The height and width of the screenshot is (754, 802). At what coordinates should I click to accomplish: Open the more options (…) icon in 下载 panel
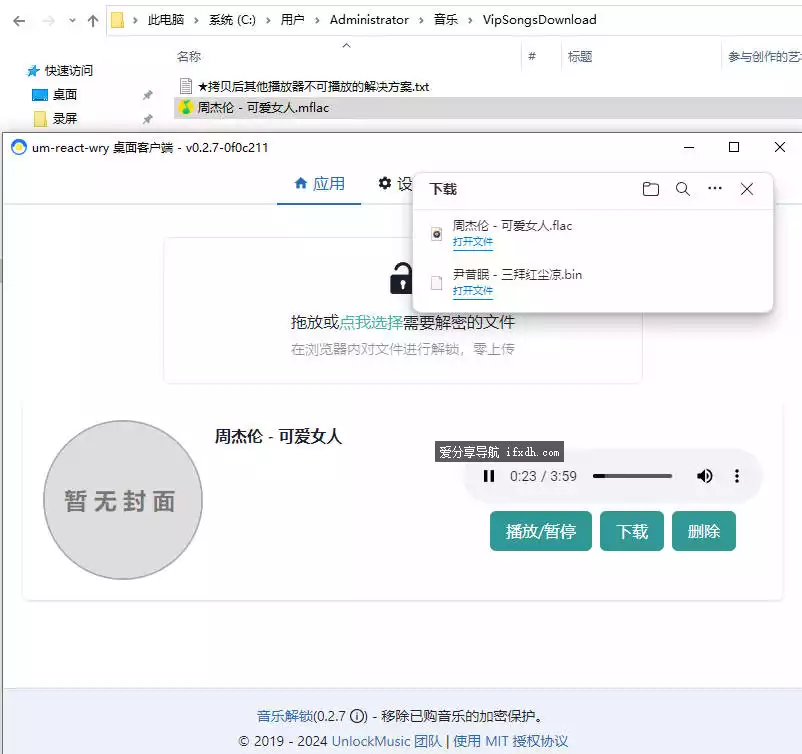point(714,189)
